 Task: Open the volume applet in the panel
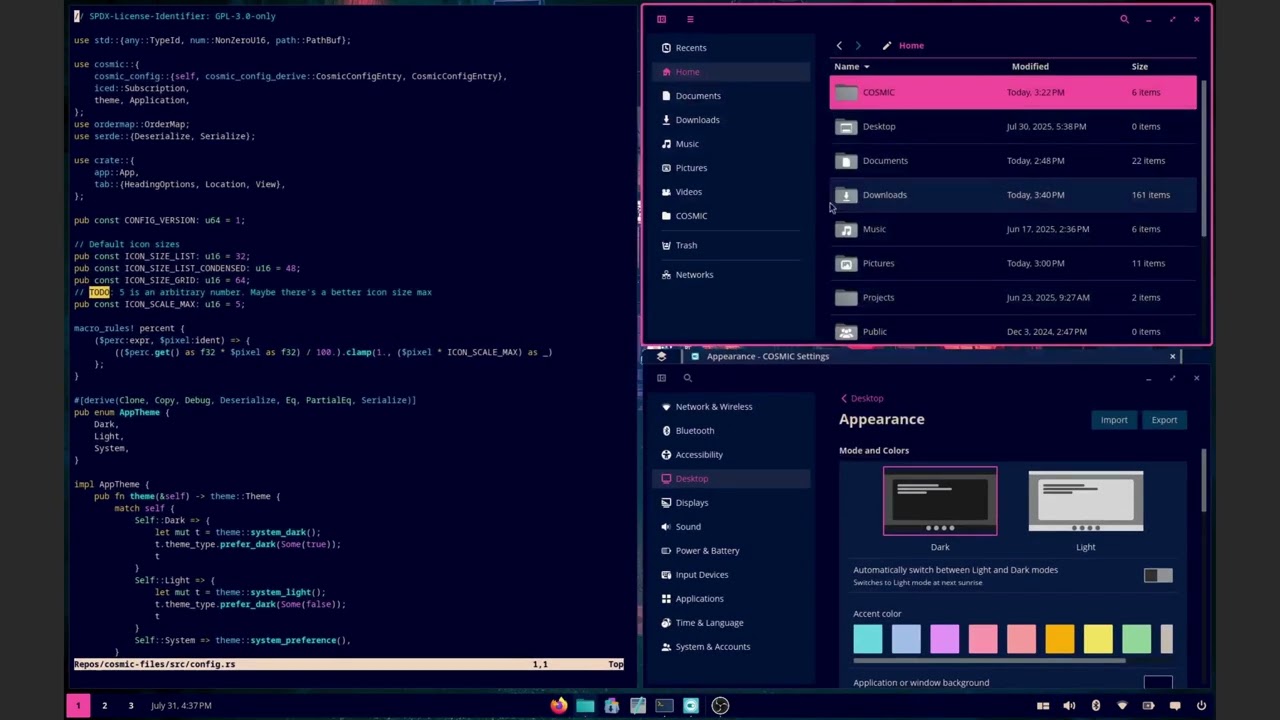(1069, 706)
